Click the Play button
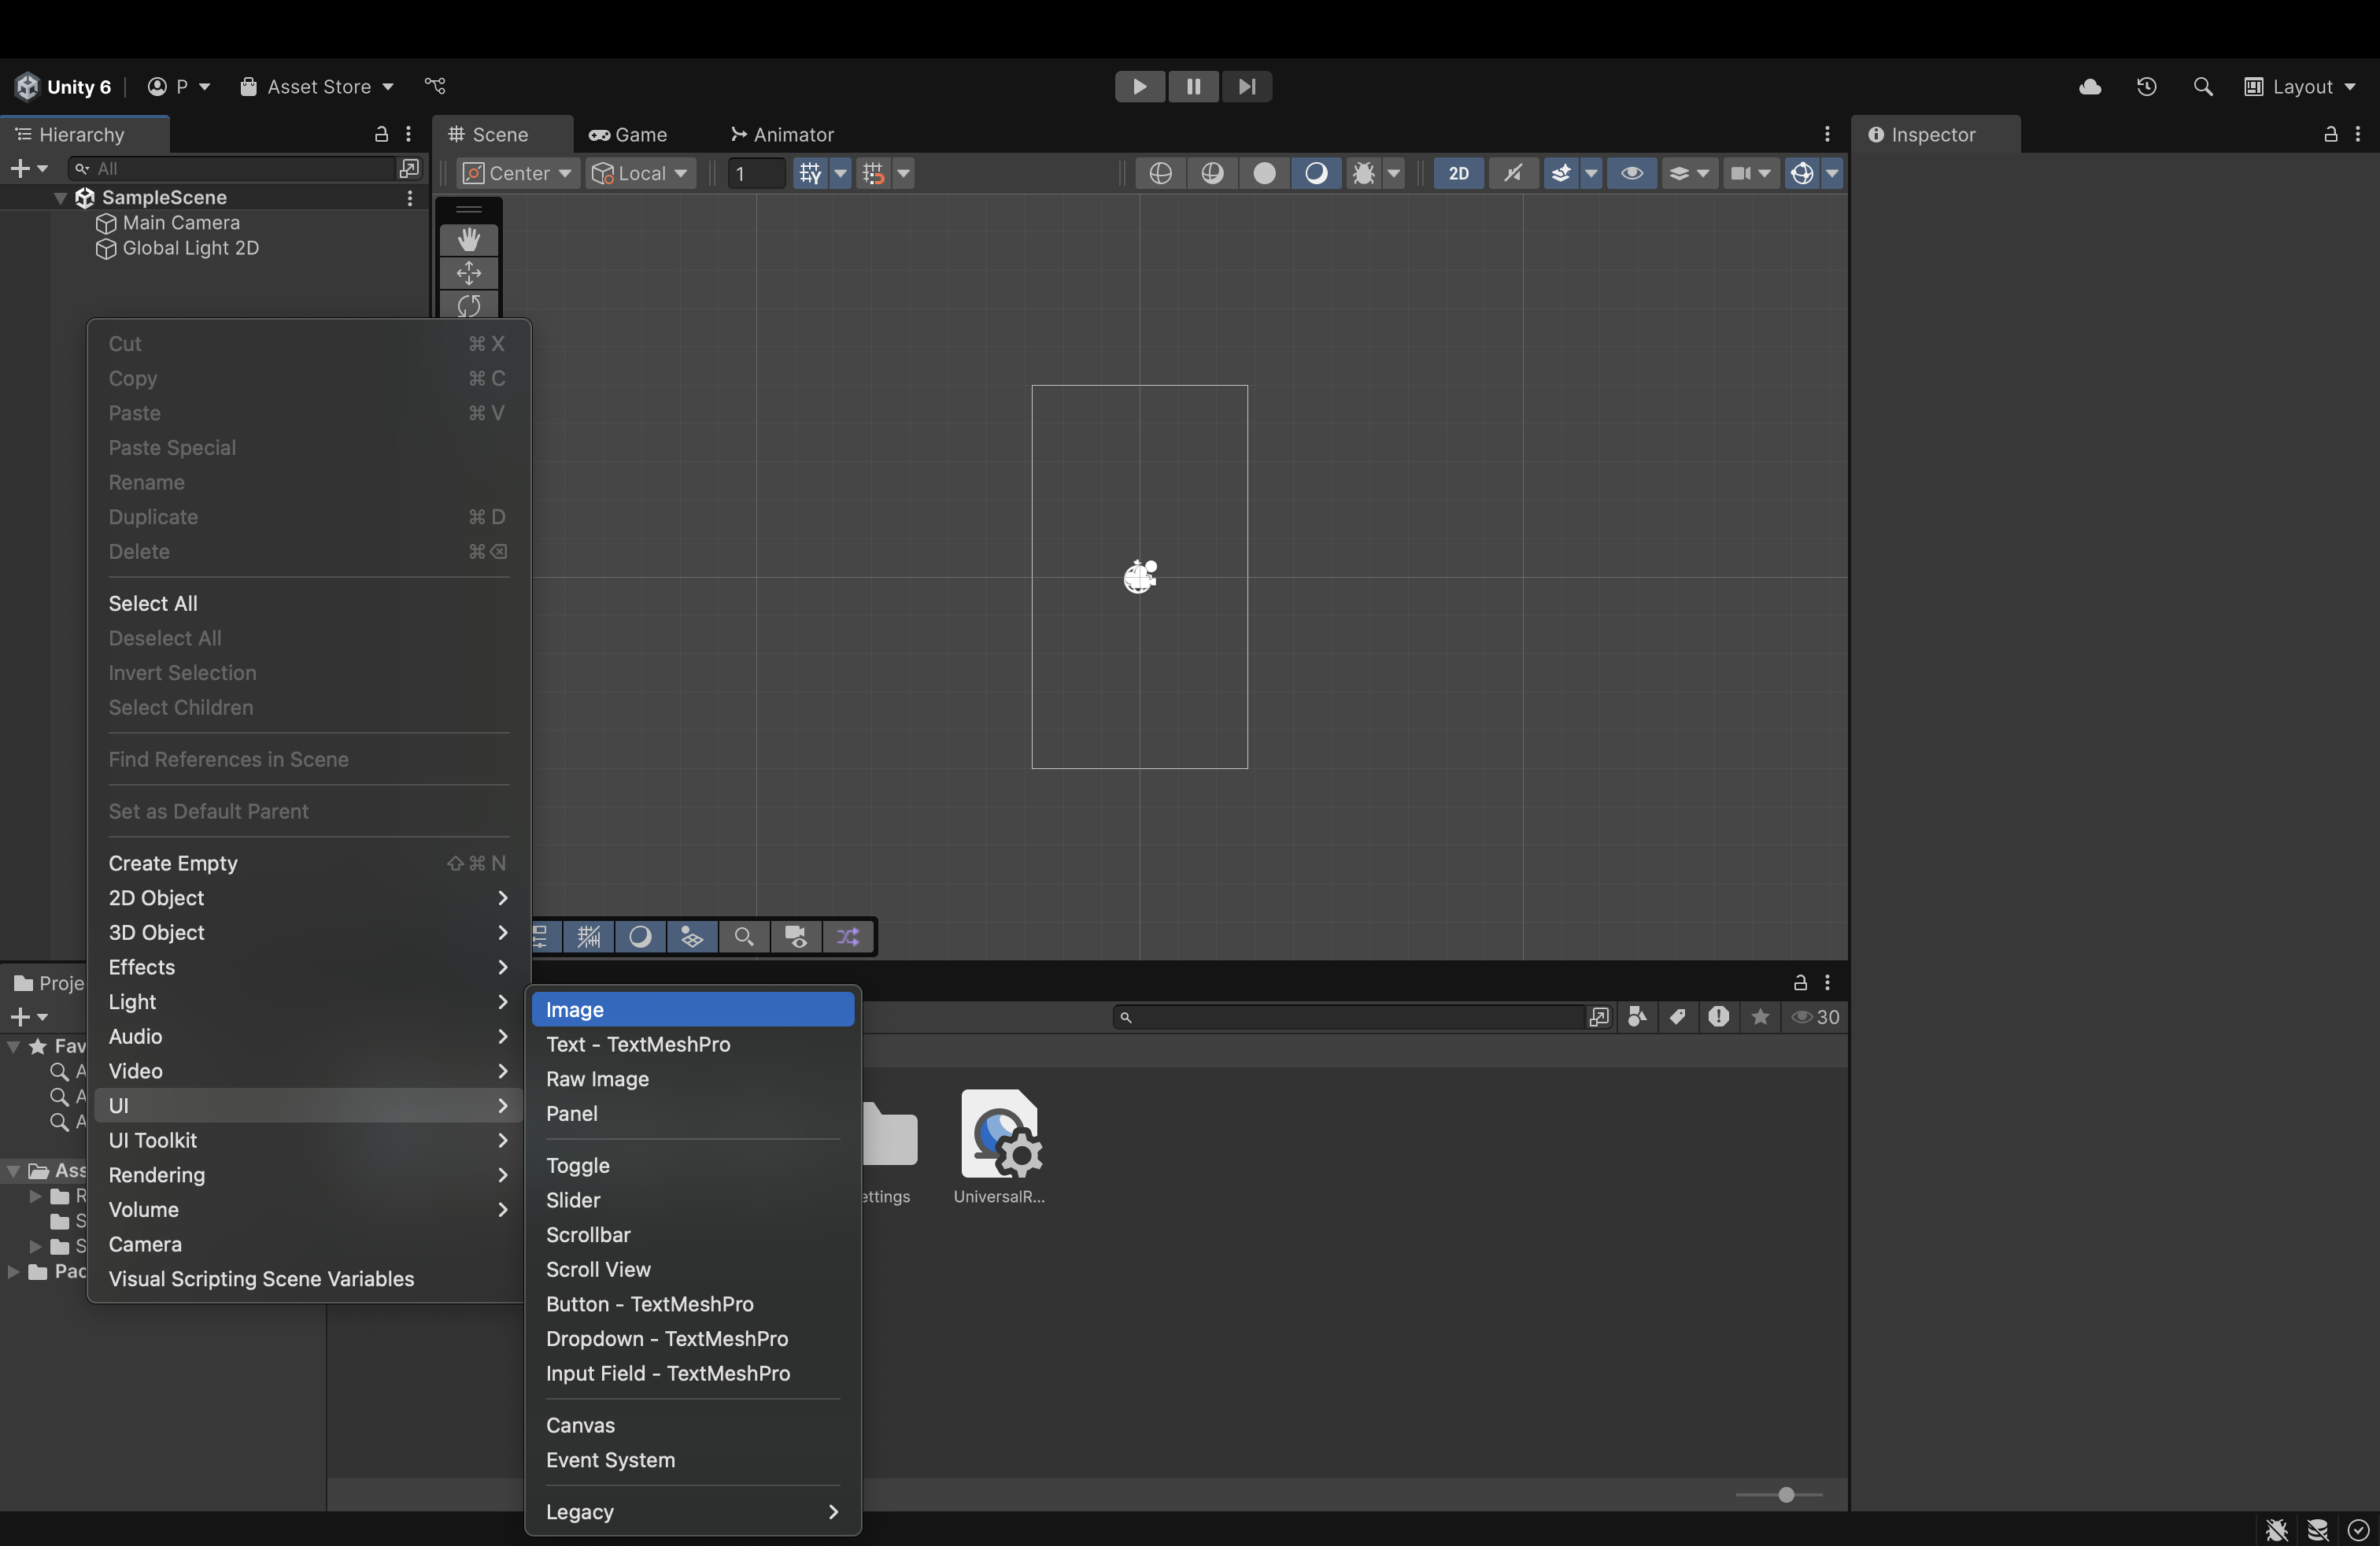 [x=1139, y=87]
